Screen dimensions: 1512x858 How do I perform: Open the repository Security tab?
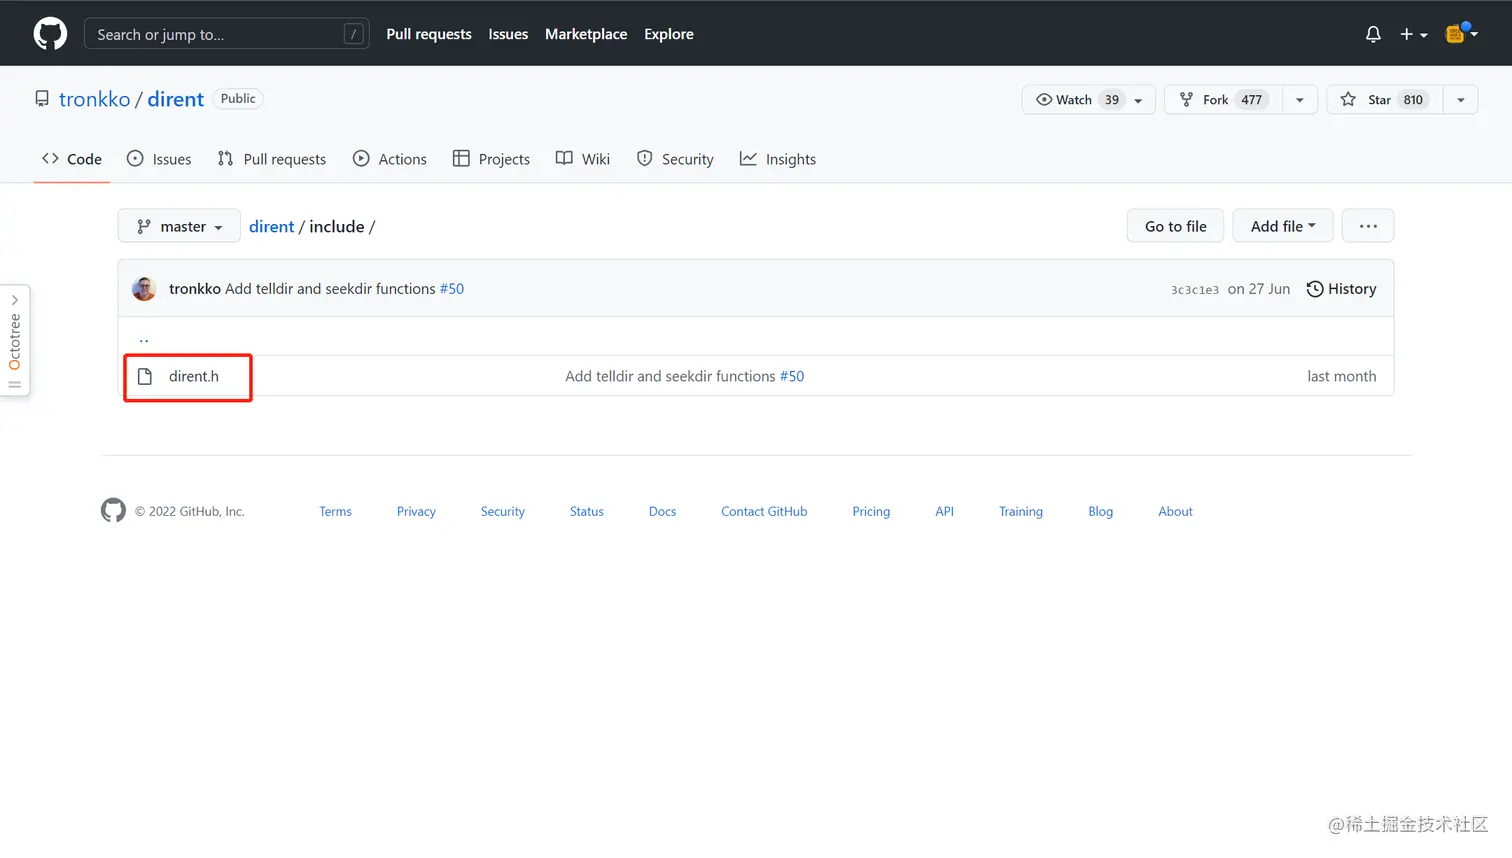[675, 159]
